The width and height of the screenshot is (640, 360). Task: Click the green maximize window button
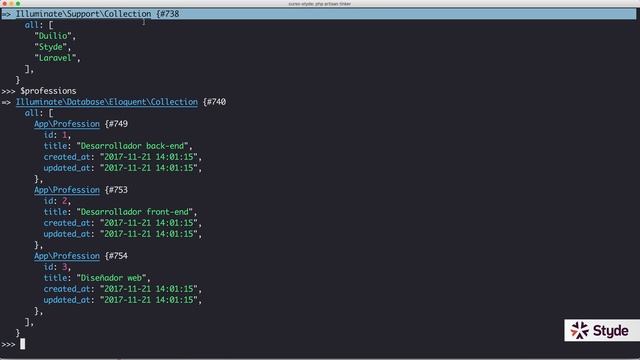point(18,3)
